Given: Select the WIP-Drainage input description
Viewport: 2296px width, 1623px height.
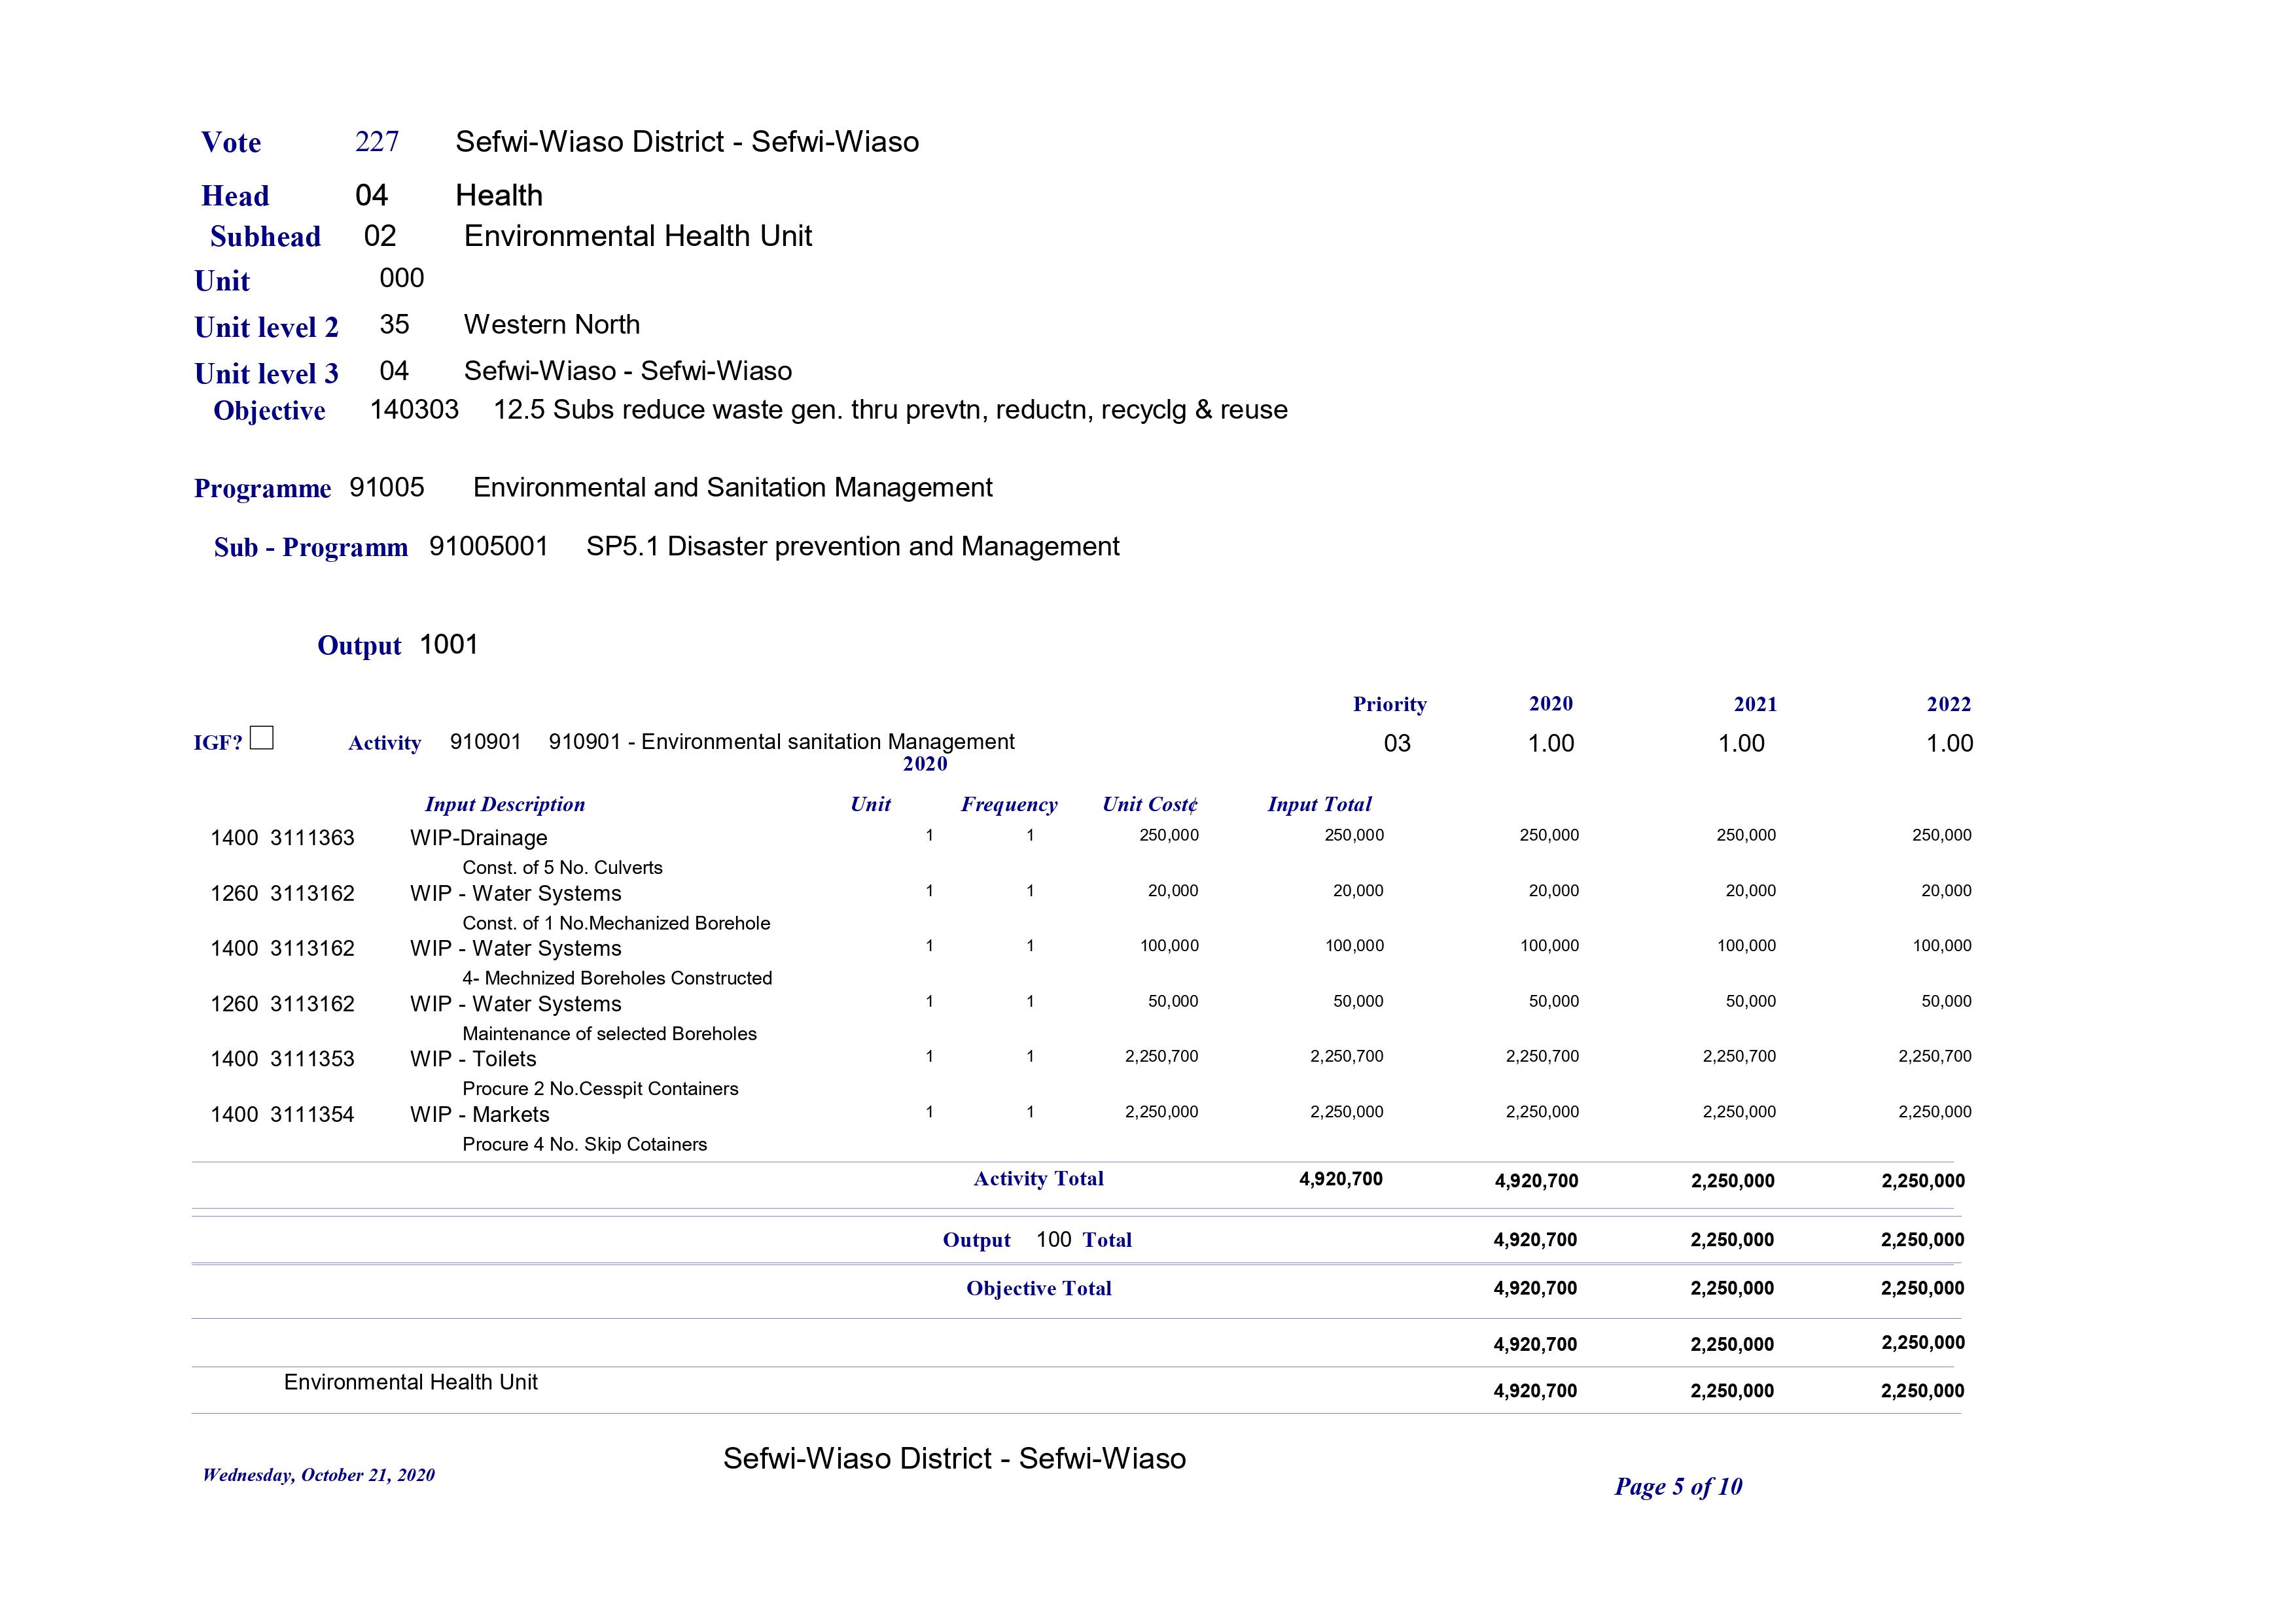Looking at the screenshot, I should tap(478, 838).
